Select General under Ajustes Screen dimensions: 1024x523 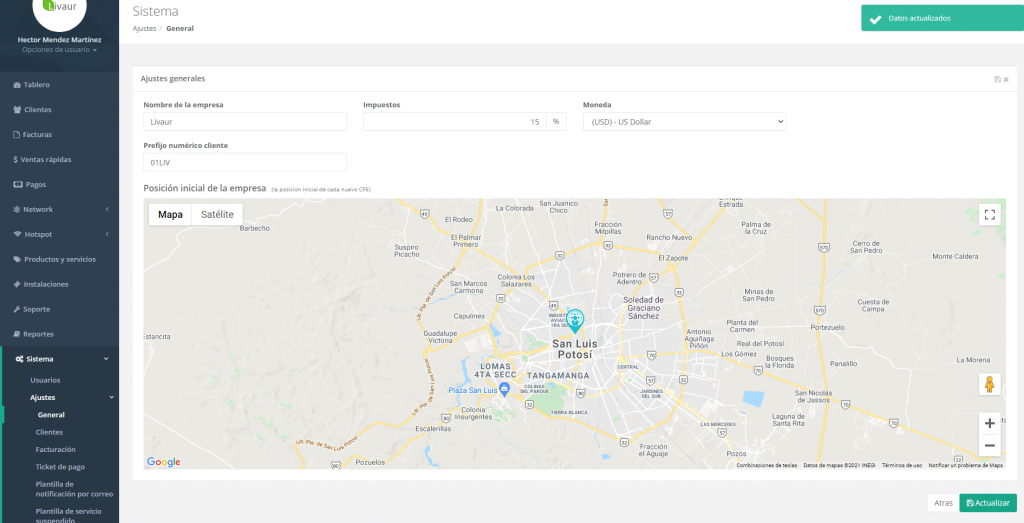[51, 415]
